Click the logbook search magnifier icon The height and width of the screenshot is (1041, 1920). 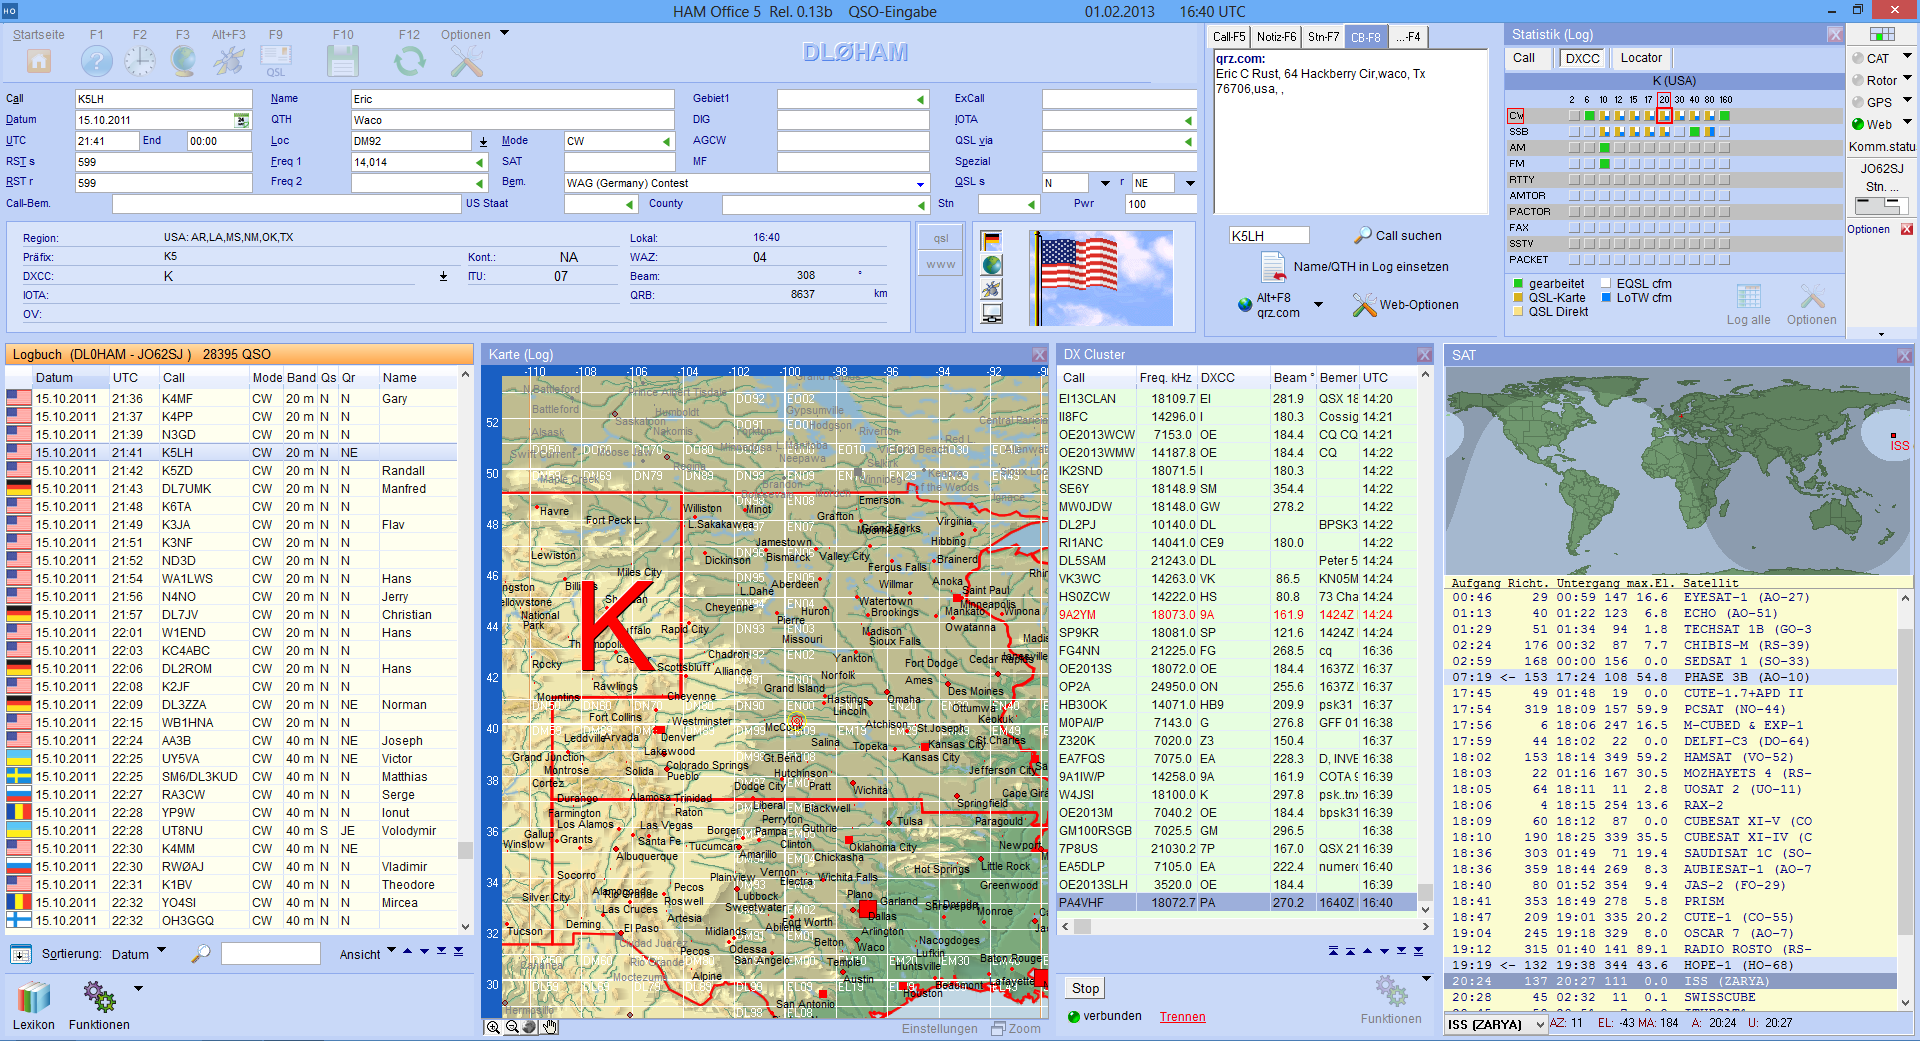(201, 954)
